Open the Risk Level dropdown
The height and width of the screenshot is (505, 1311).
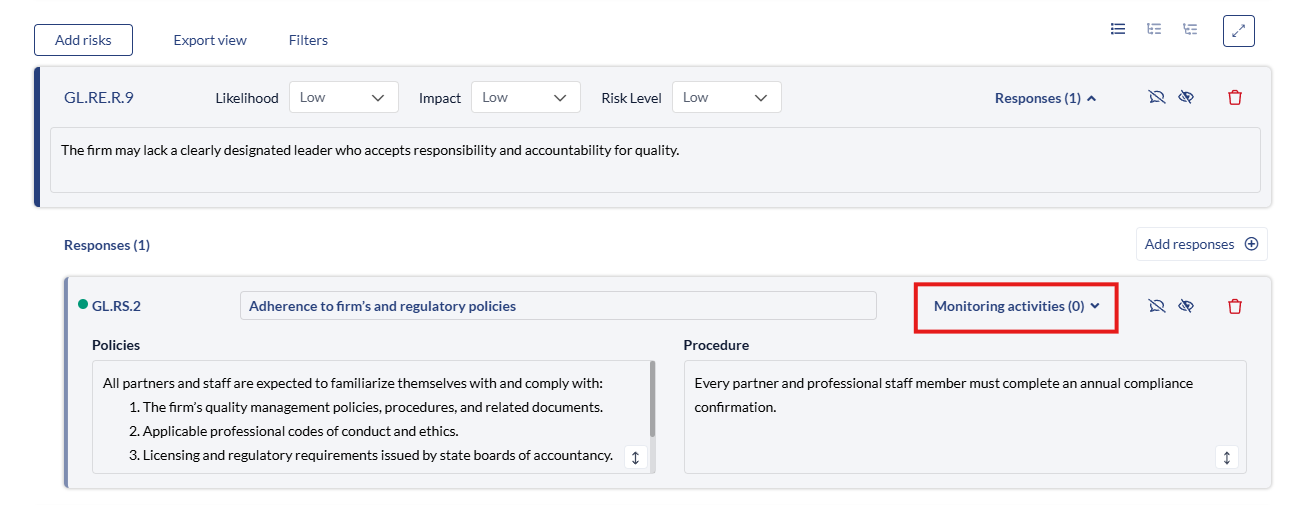(x=726, y=98)
